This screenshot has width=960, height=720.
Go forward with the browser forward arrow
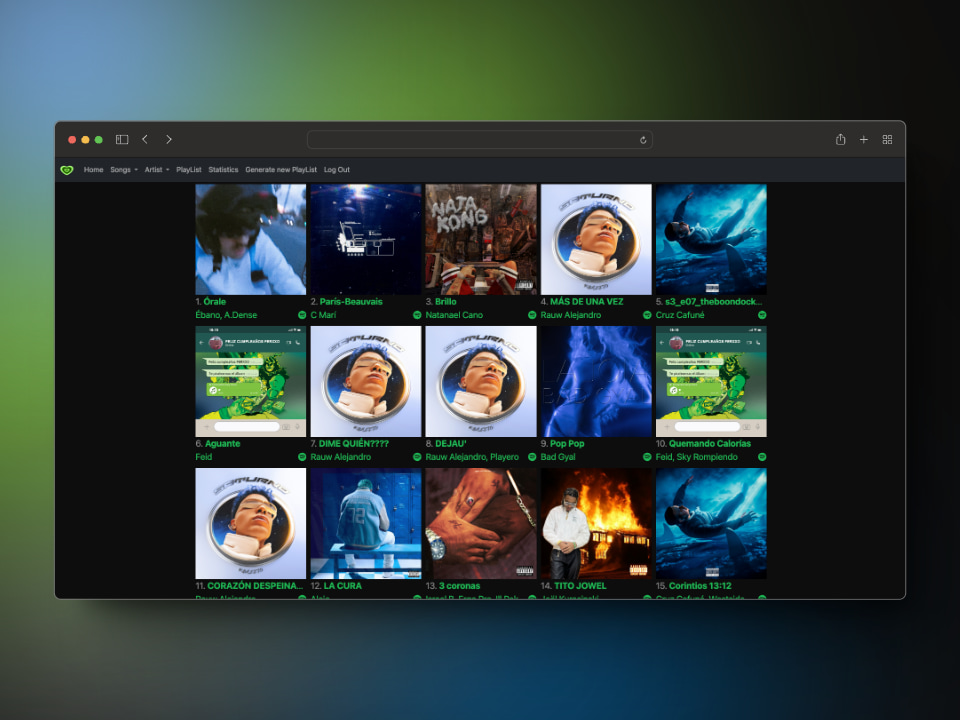pos(169,140)
